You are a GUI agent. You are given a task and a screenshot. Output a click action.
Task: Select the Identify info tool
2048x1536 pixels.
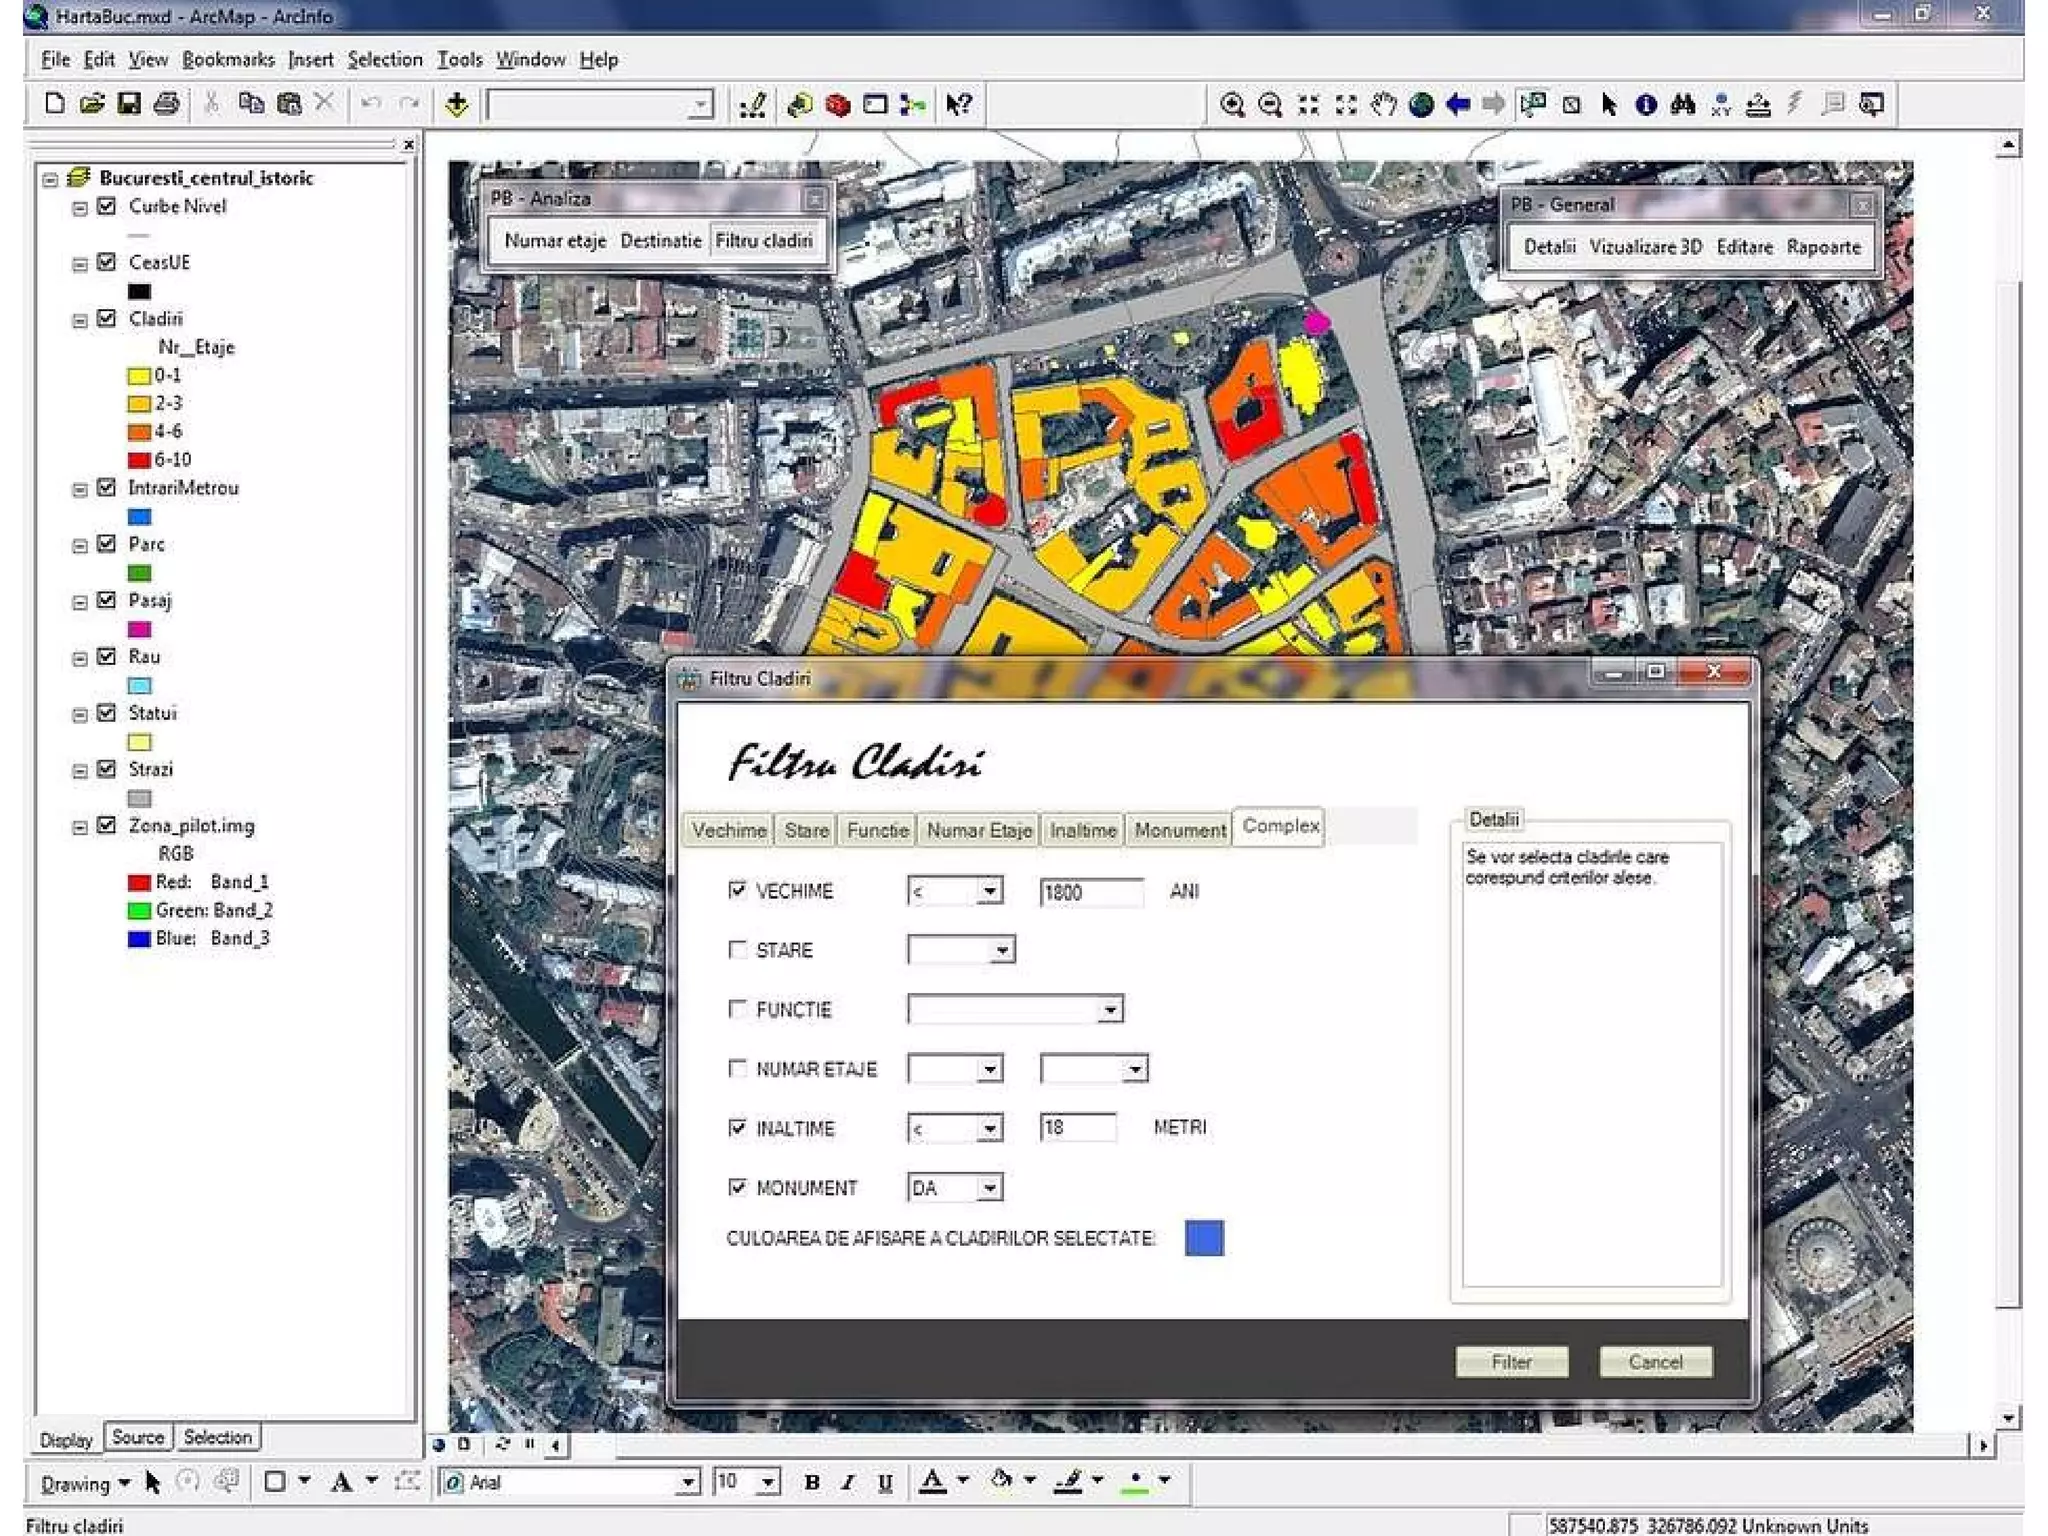pos(1645,105)
